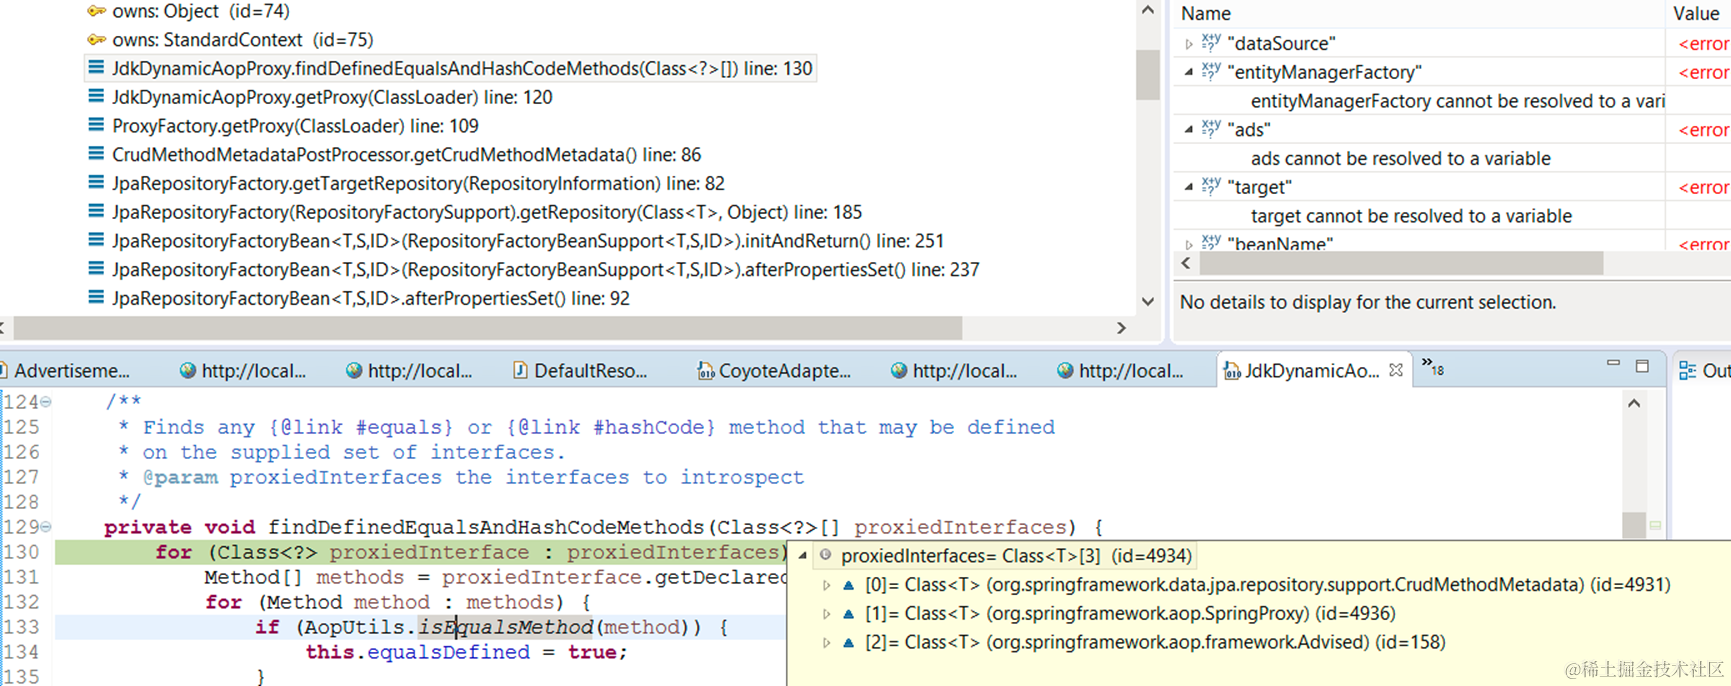Click the Debug view vertical scrollbar thumb

(1148, 74)
